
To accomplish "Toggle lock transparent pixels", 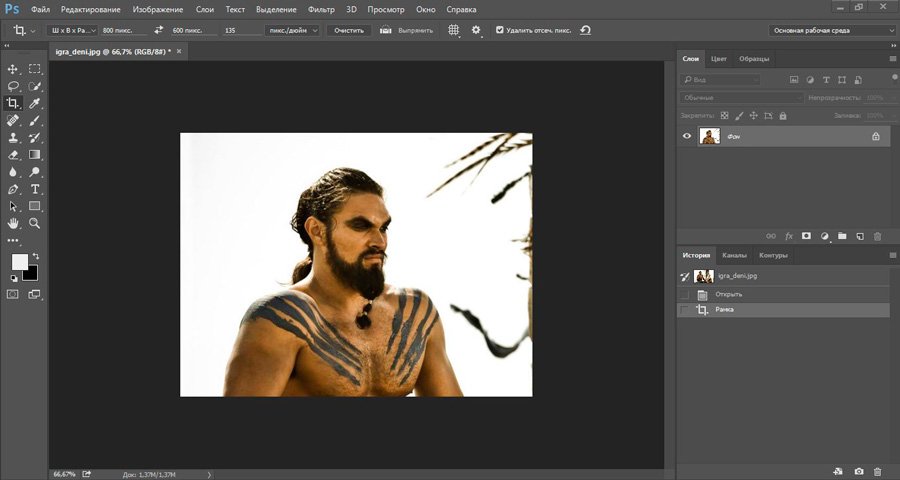I will [x=724, y=115].
